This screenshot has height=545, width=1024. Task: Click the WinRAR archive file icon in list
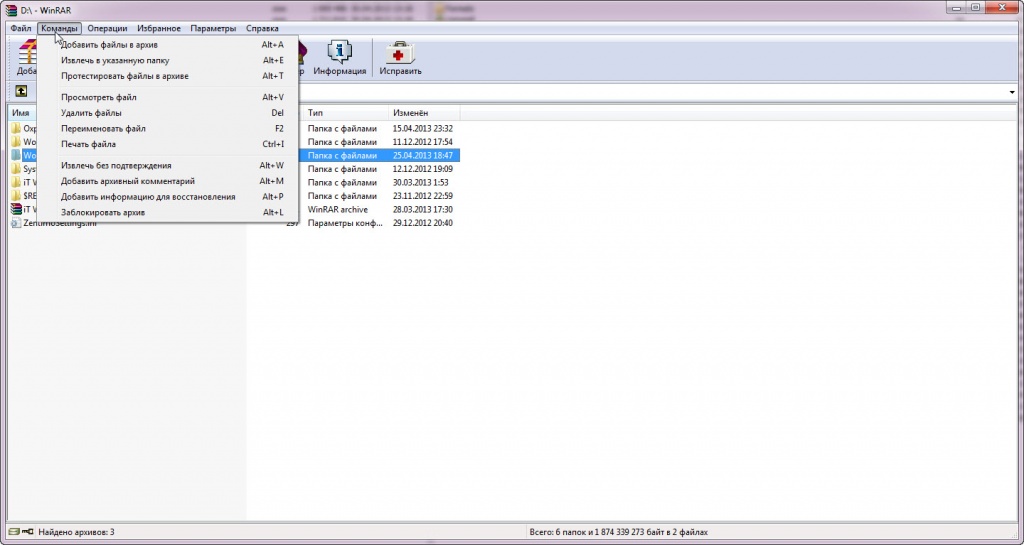16,209
